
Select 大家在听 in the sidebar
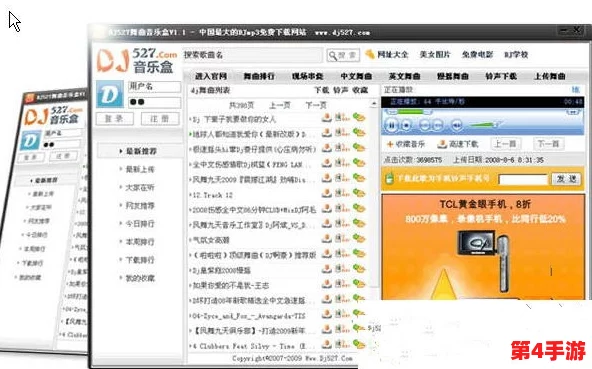point(140,187)
